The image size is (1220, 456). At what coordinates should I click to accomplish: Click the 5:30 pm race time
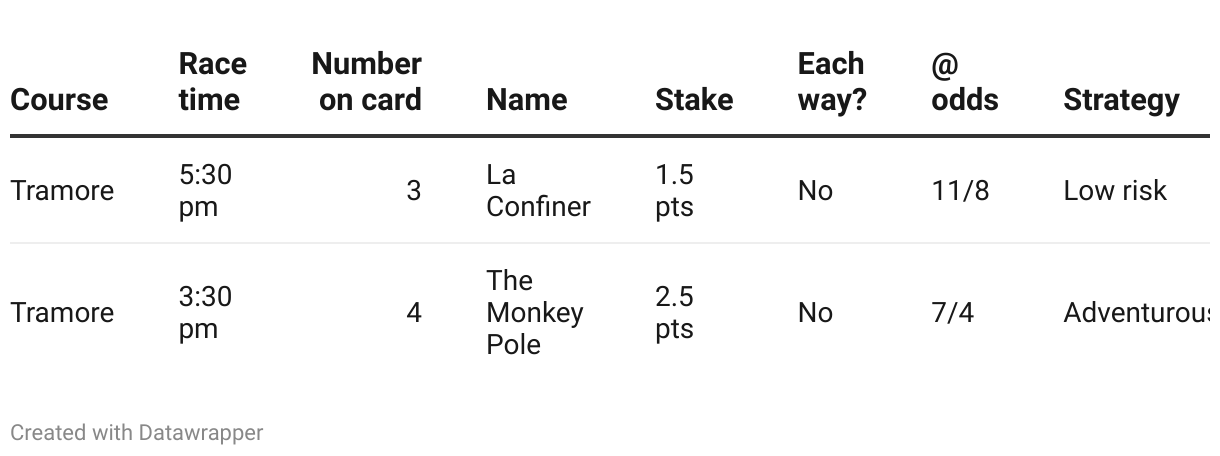(x=206, y=190)
